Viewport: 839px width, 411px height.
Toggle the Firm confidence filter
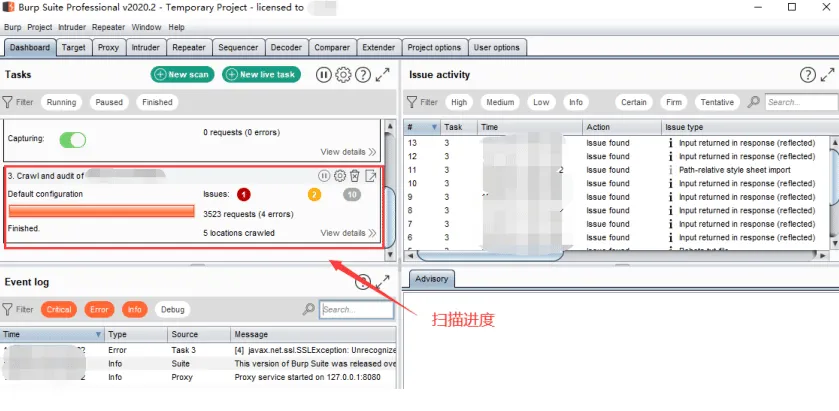674,102
